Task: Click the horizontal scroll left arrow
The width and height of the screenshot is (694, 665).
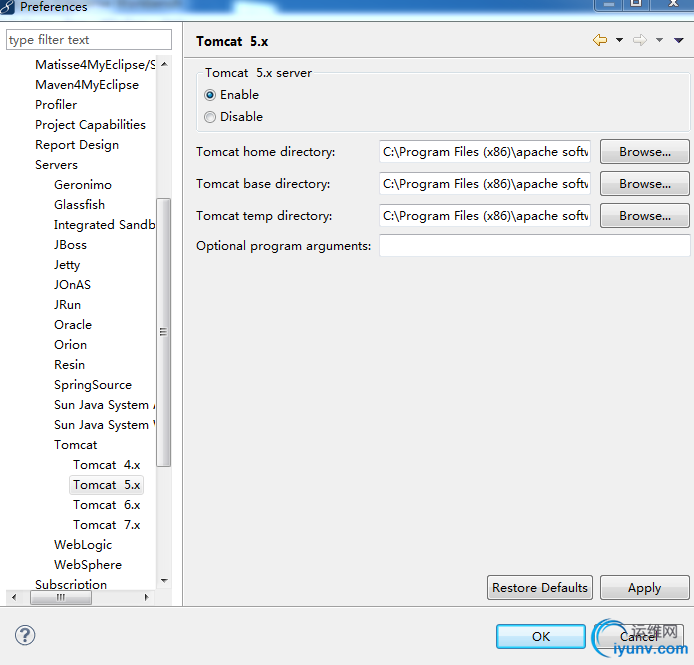Action: pyautogui.click(x=14, y=597)
